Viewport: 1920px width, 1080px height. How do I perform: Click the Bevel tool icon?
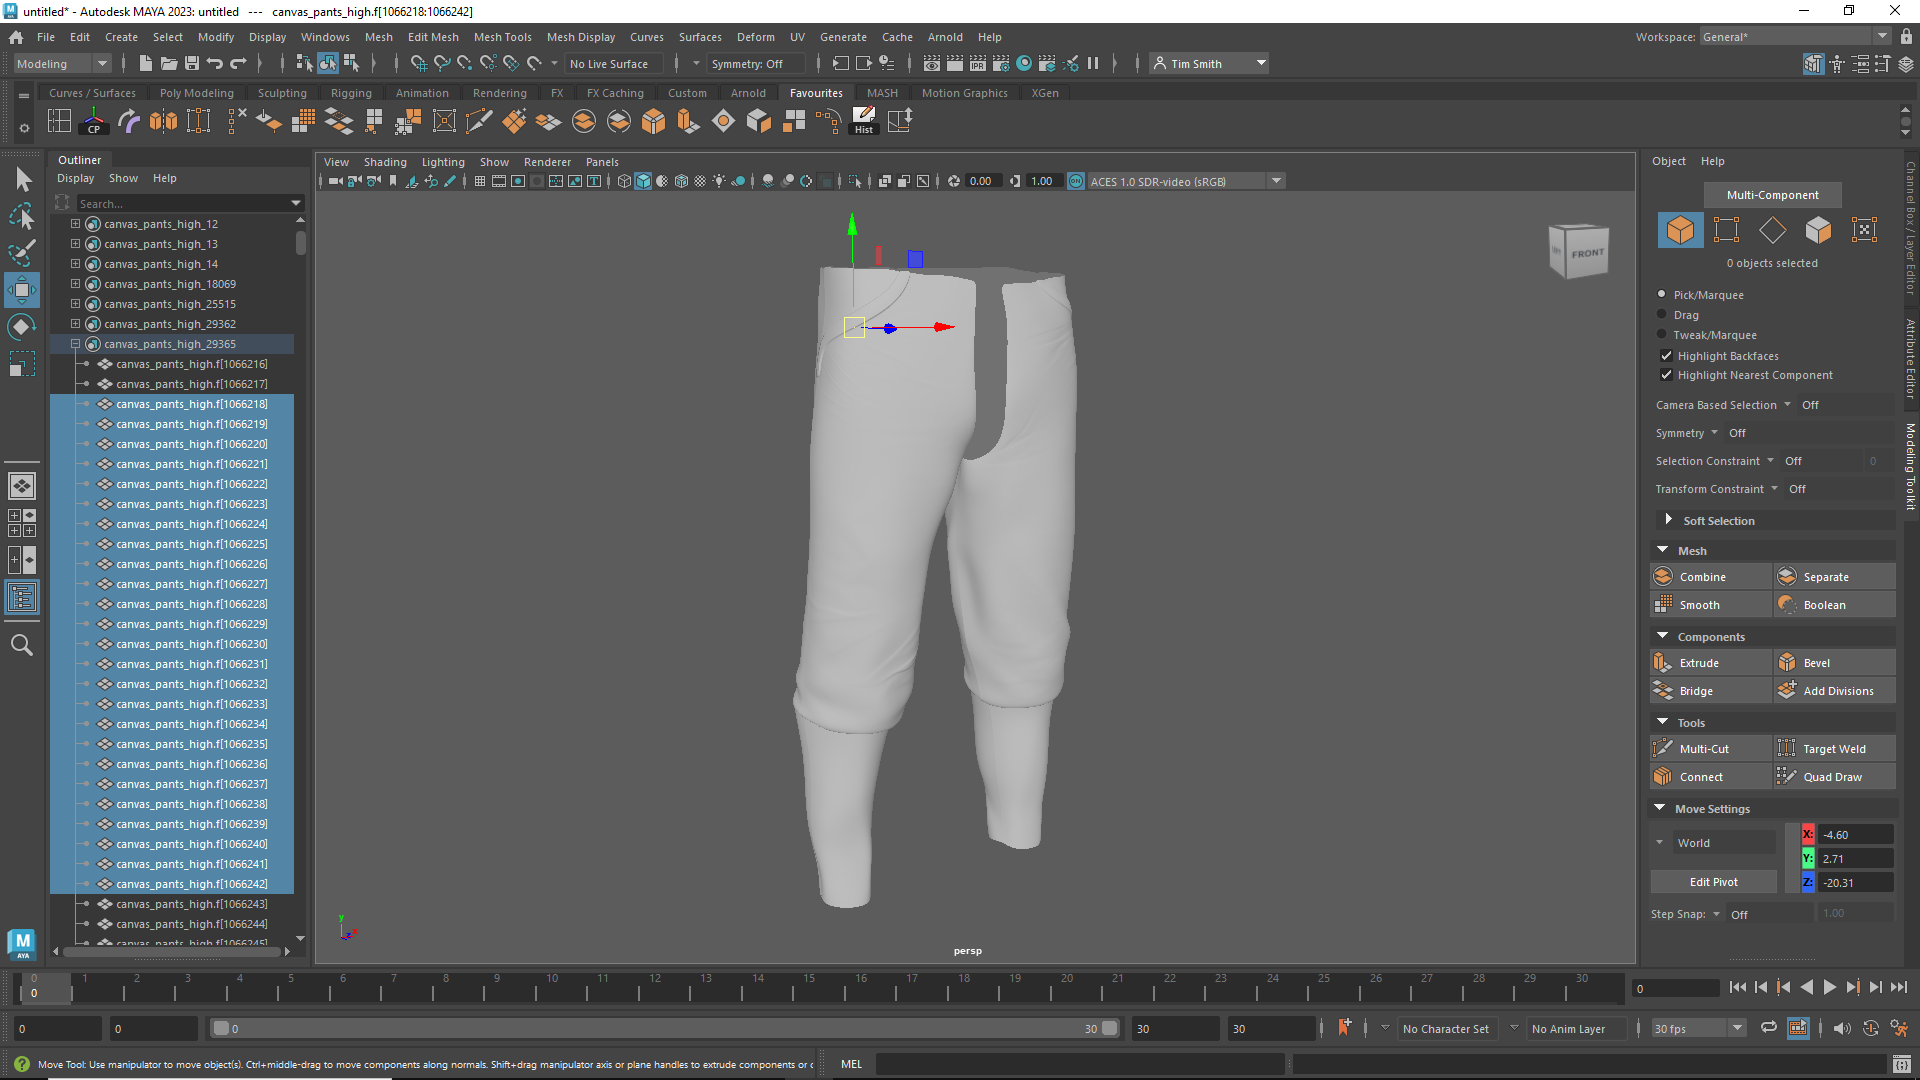[1788, 662]
